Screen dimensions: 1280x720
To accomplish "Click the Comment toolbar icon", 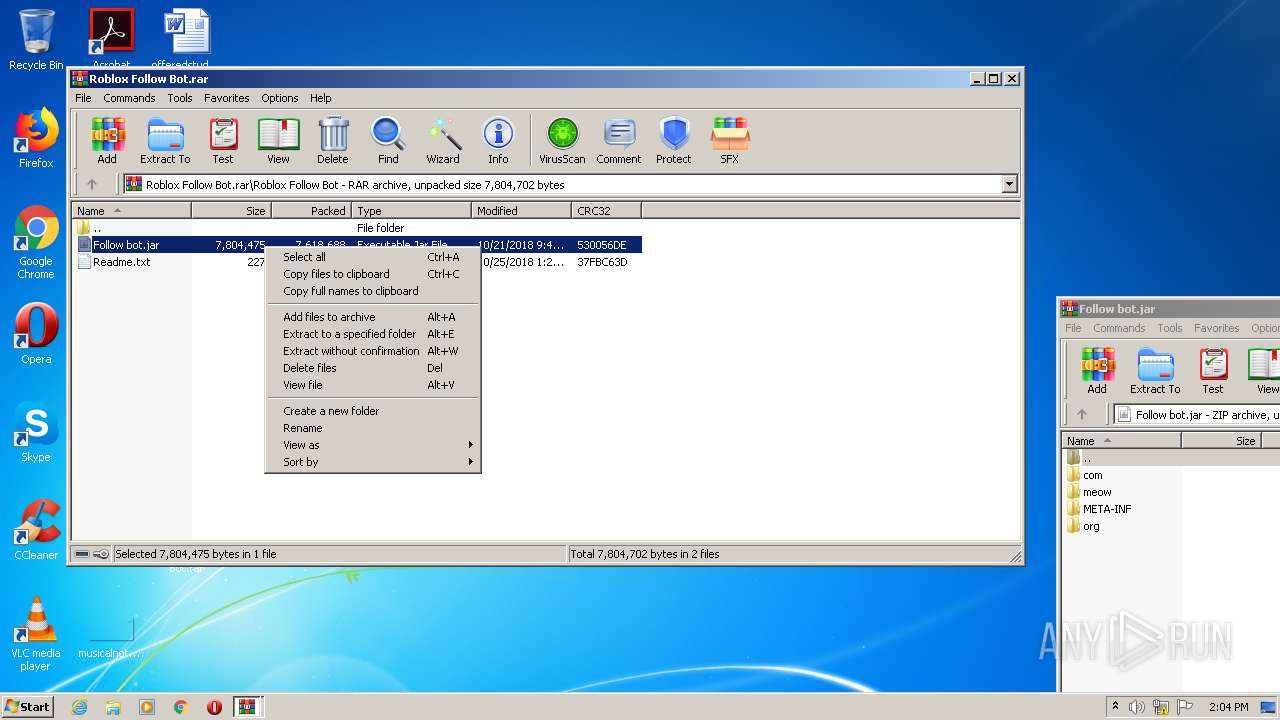I will point(619,141).
